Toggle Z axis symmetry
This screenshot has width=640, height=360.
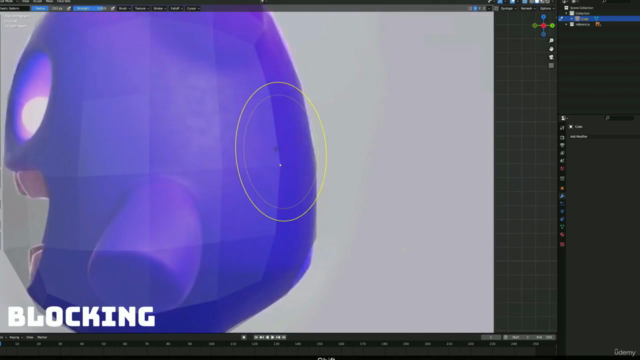click(x=484, y=8)
